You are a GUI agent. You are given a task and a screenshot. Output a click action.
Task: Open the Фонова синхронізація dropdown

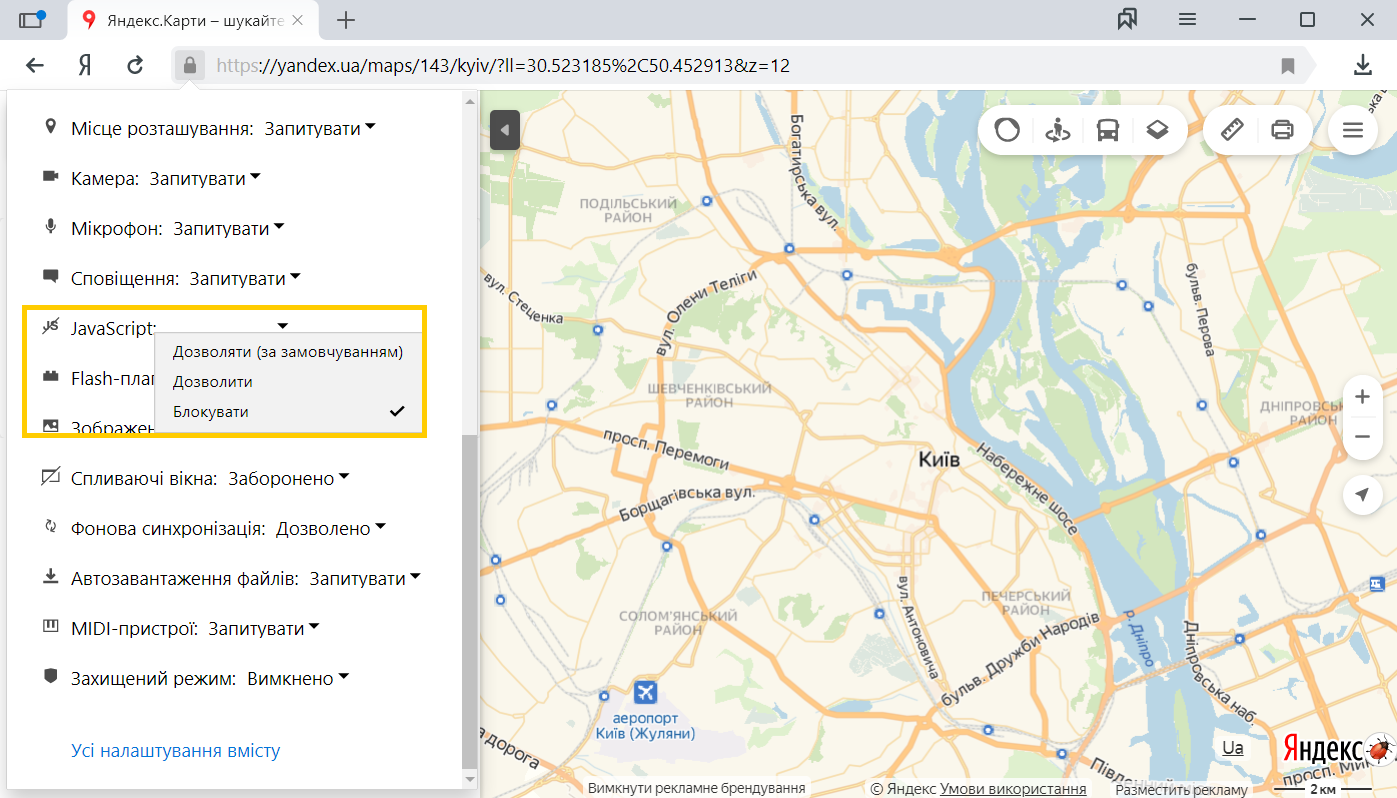pyautogui.click(x=331, y=529)
